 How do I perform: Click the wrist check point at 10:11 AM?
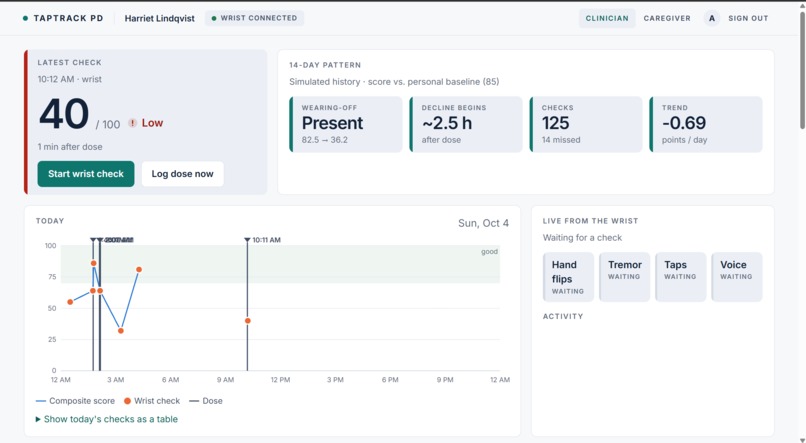pos(248,321)
